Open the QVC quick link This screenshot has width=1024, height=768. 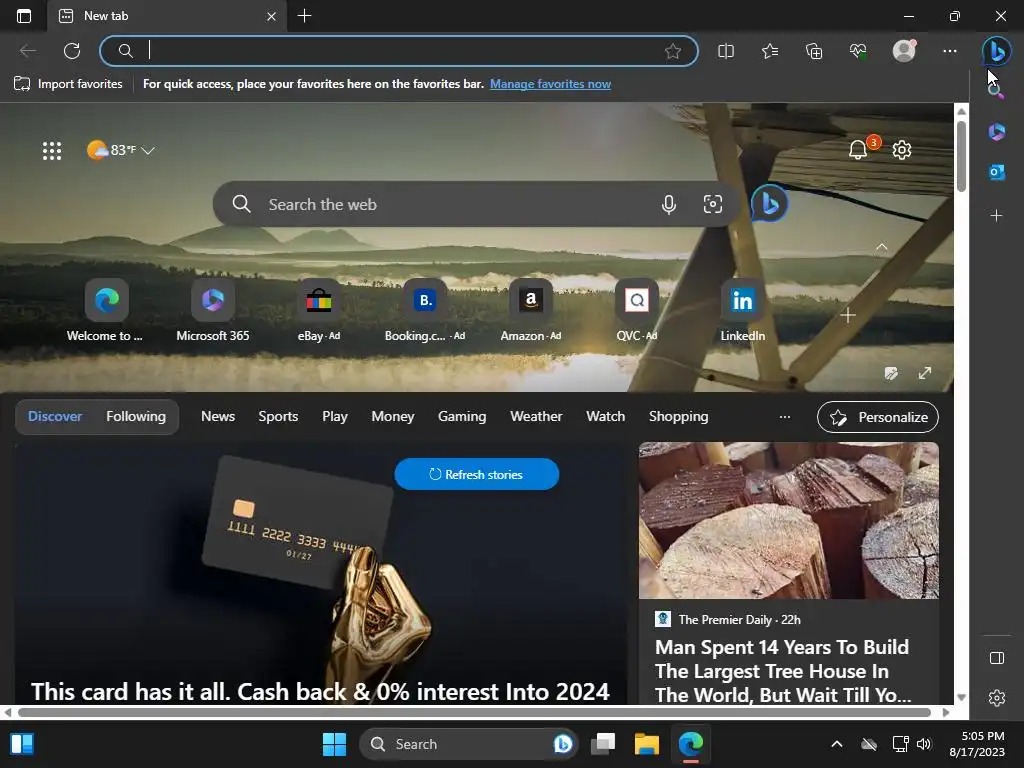tap(637, 311)
